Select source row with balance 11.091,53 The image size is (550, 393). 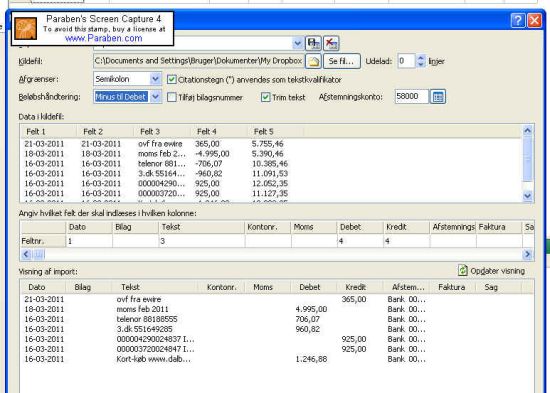(270, 173)
